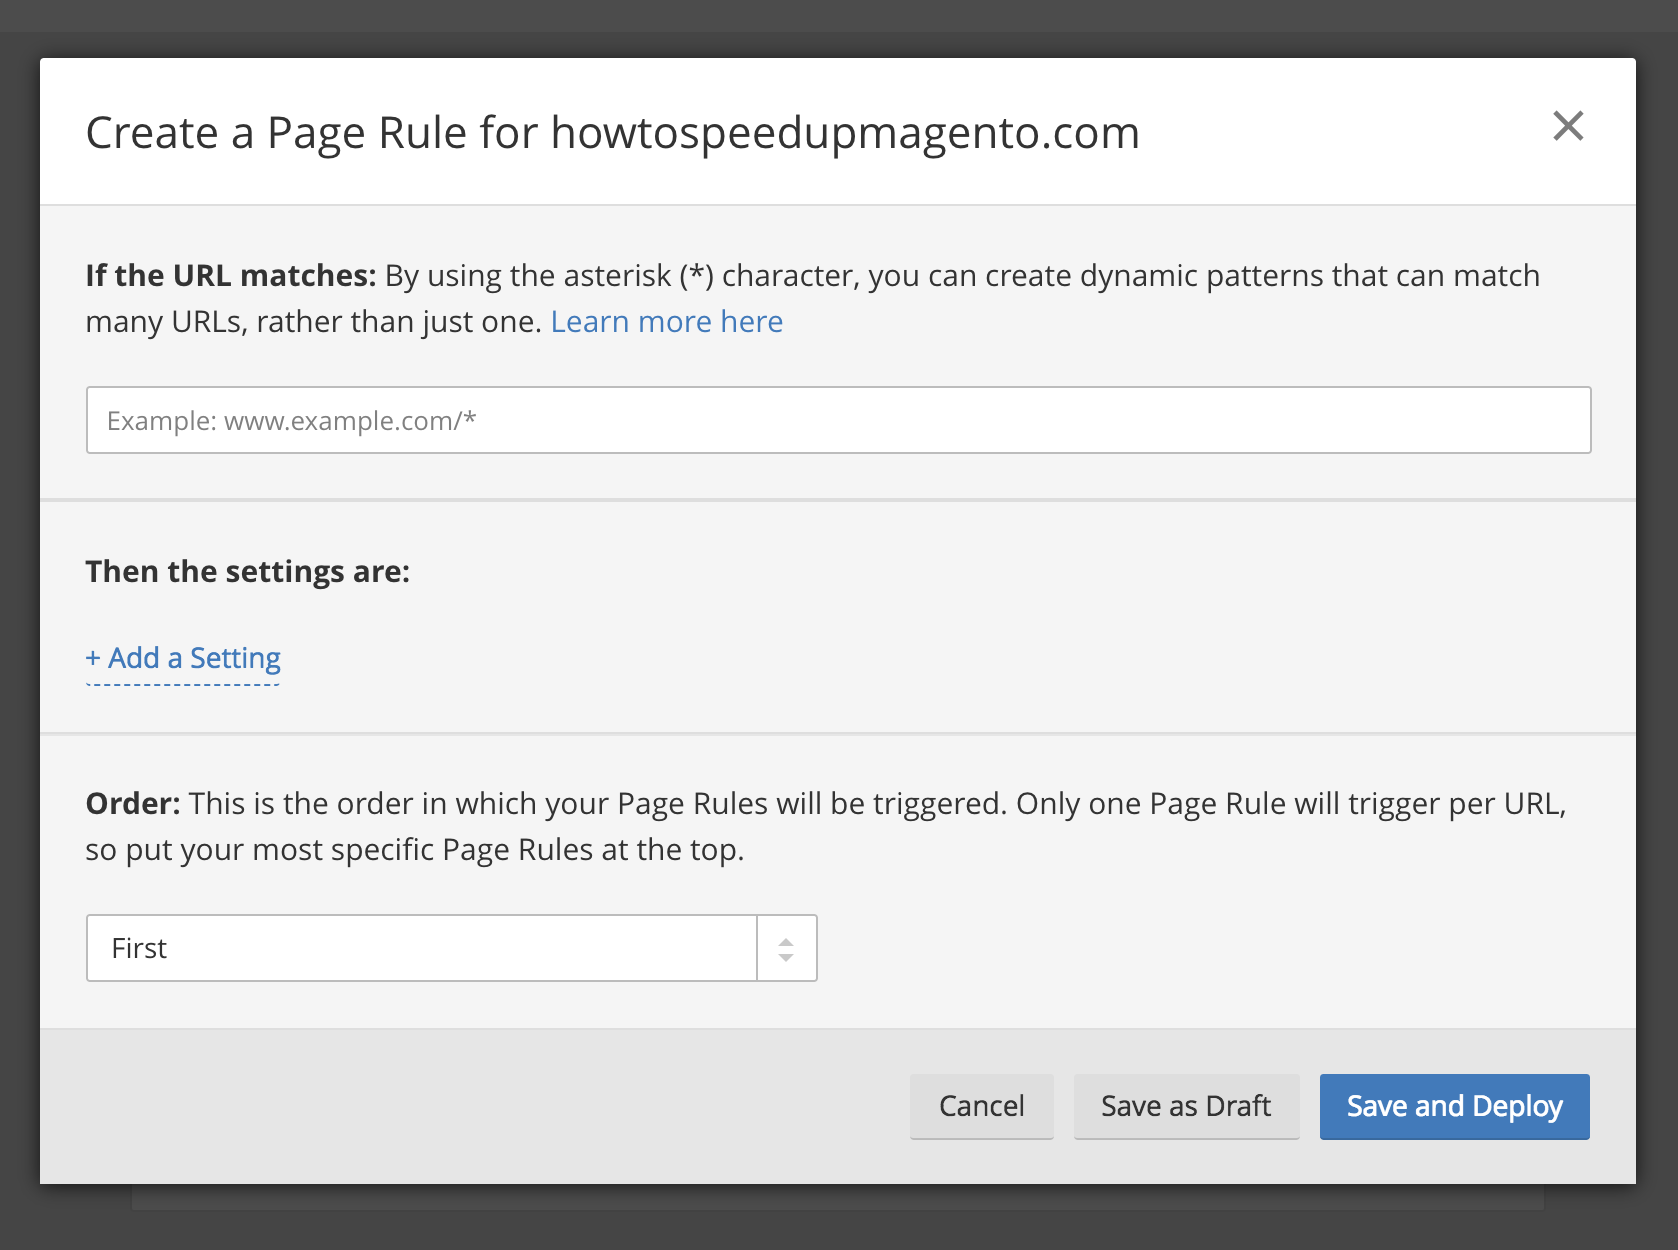The height and width of the screenshot is (1250, 1678).
Task: Click the "If the URL matches:" label
Action: click(230, 276)
